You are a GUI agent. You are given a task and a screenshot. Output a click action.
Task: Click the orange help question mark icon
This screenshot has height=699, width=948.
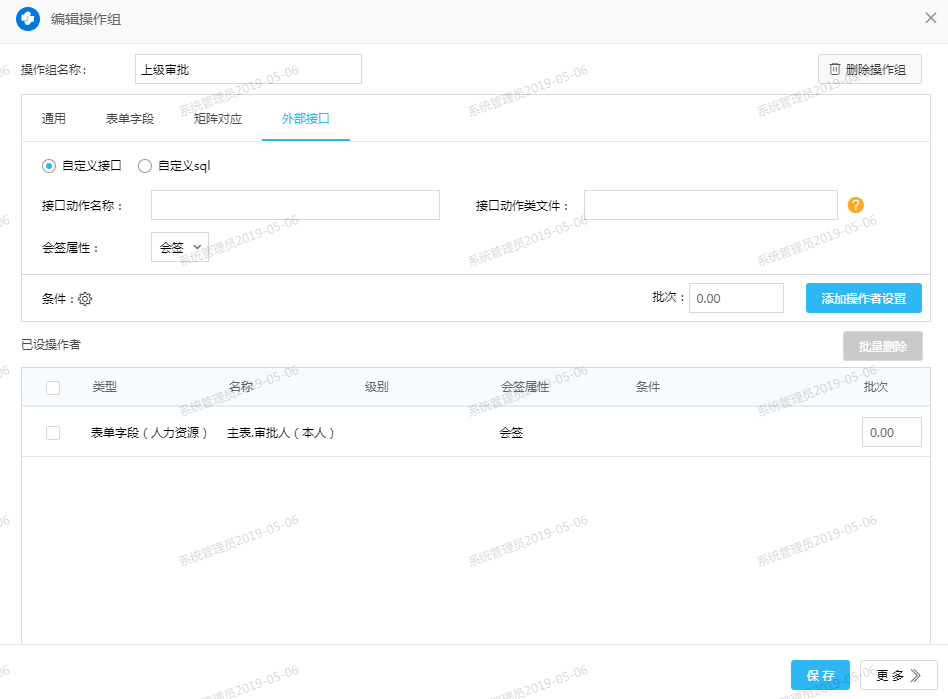point(855,205)
